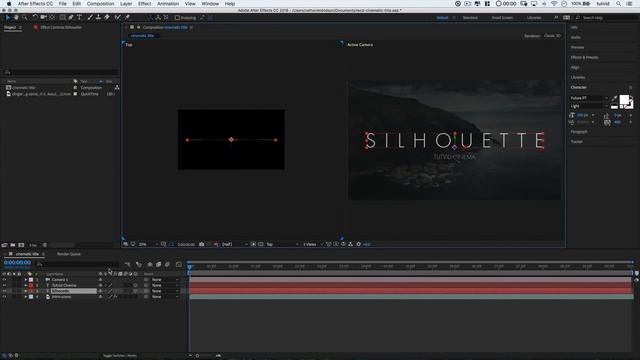Expand the Camera 1 layer properties

click(x=26, y=280)
